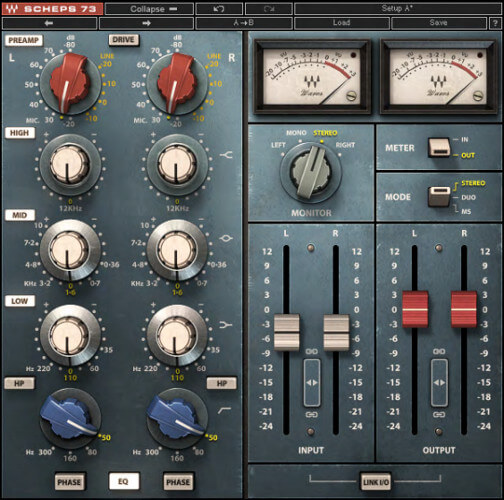The width and height of the screenshot is (504, 500).
Task: Flip the METER in/out switch
Action: pyautogui.click(x=439, y=147)
